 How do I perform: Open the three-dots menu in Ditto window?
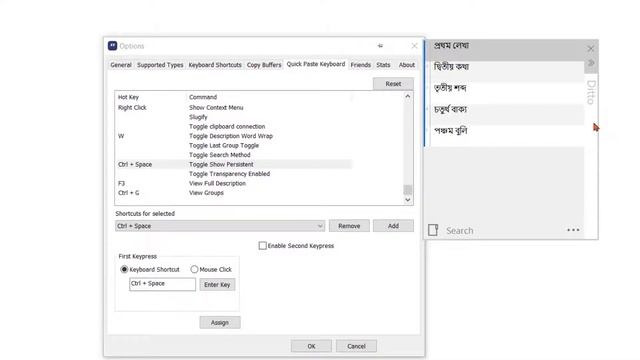coord(573,230)
